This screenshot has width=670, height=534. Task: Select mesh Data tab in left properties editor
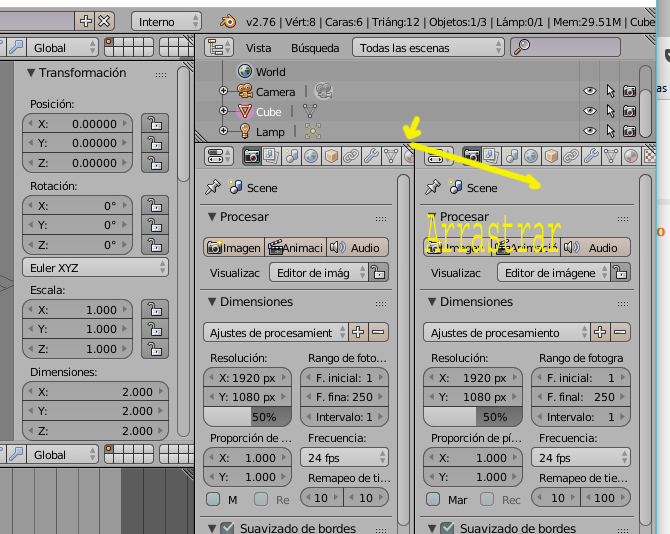(391, 156)
